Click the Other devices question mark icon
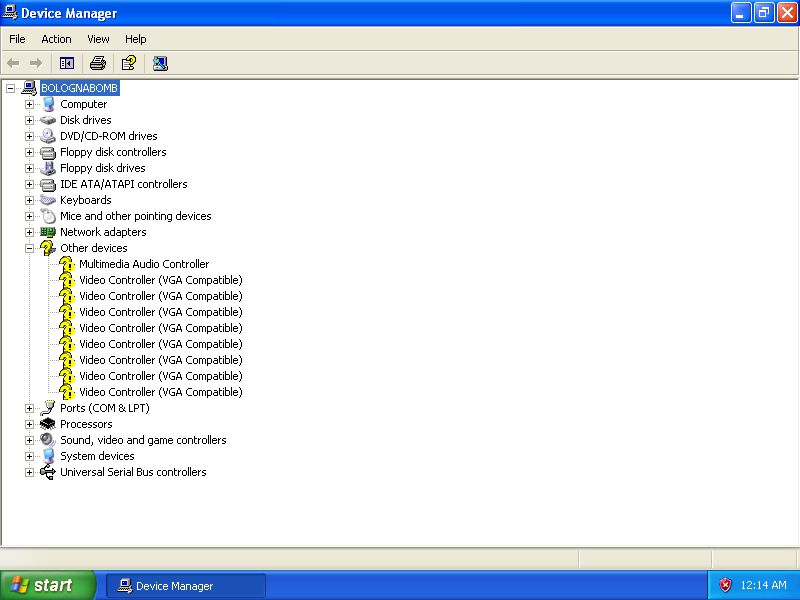Viewport: 800px width, 600px height. point(48,248)
